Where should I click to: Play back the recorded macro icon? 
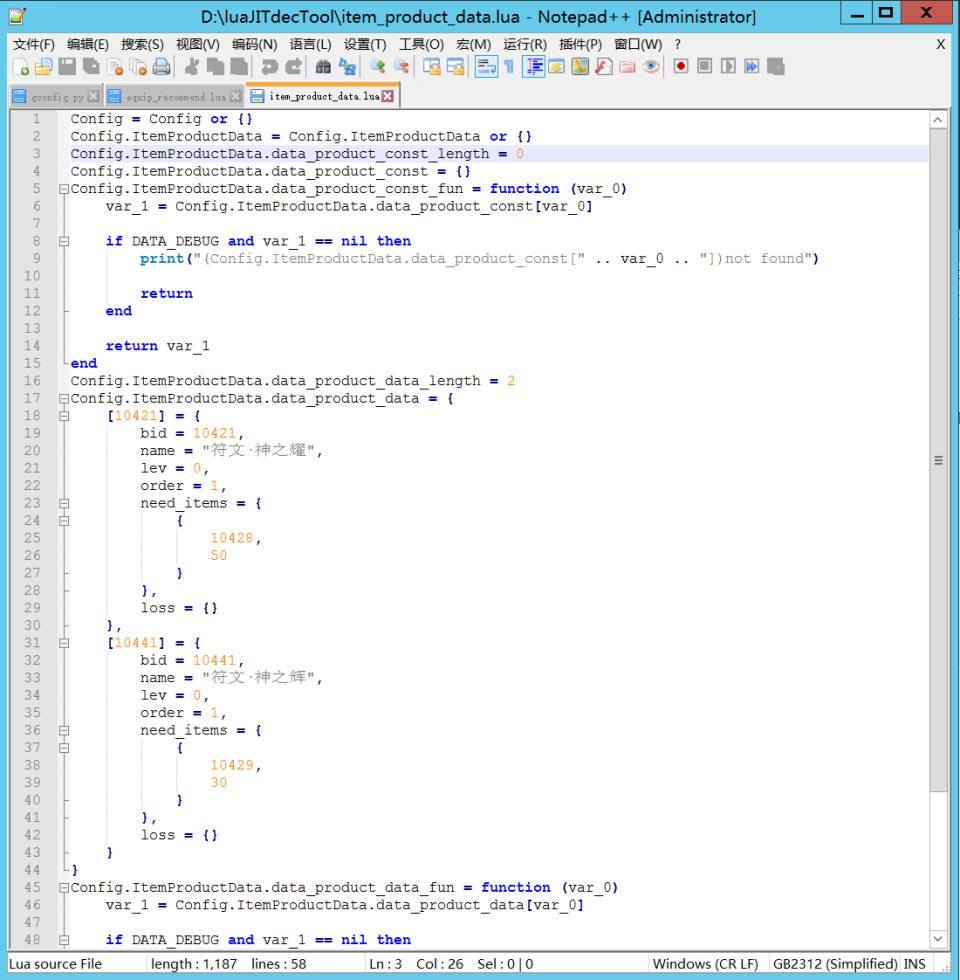pos(728,67)
